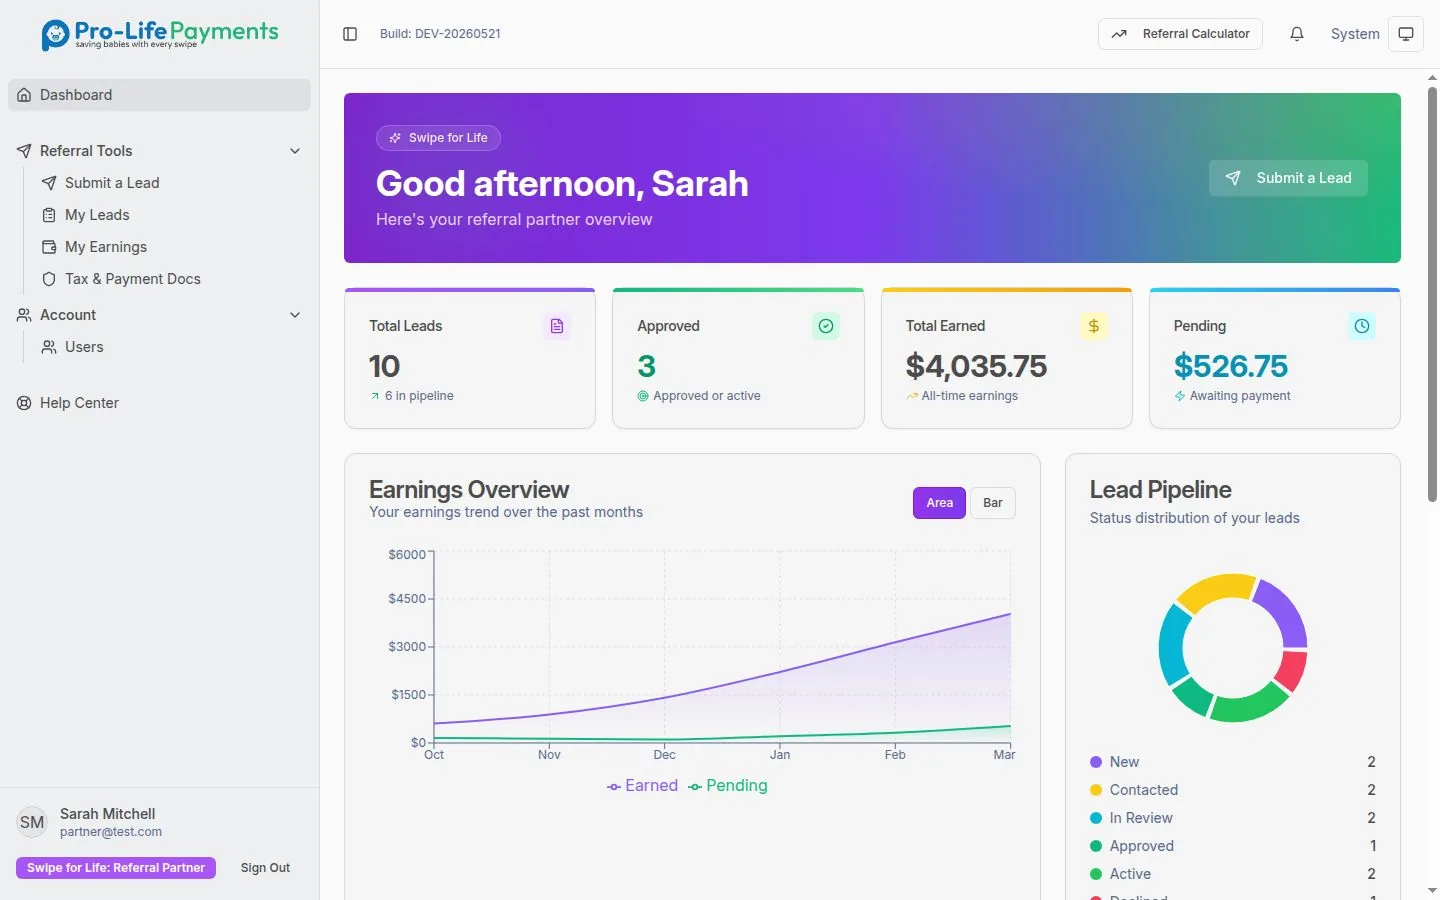This screenshot has width=1440, height=900.
Task: Click the shield icon beside Tax & Payment Docs
Action: 49,279
